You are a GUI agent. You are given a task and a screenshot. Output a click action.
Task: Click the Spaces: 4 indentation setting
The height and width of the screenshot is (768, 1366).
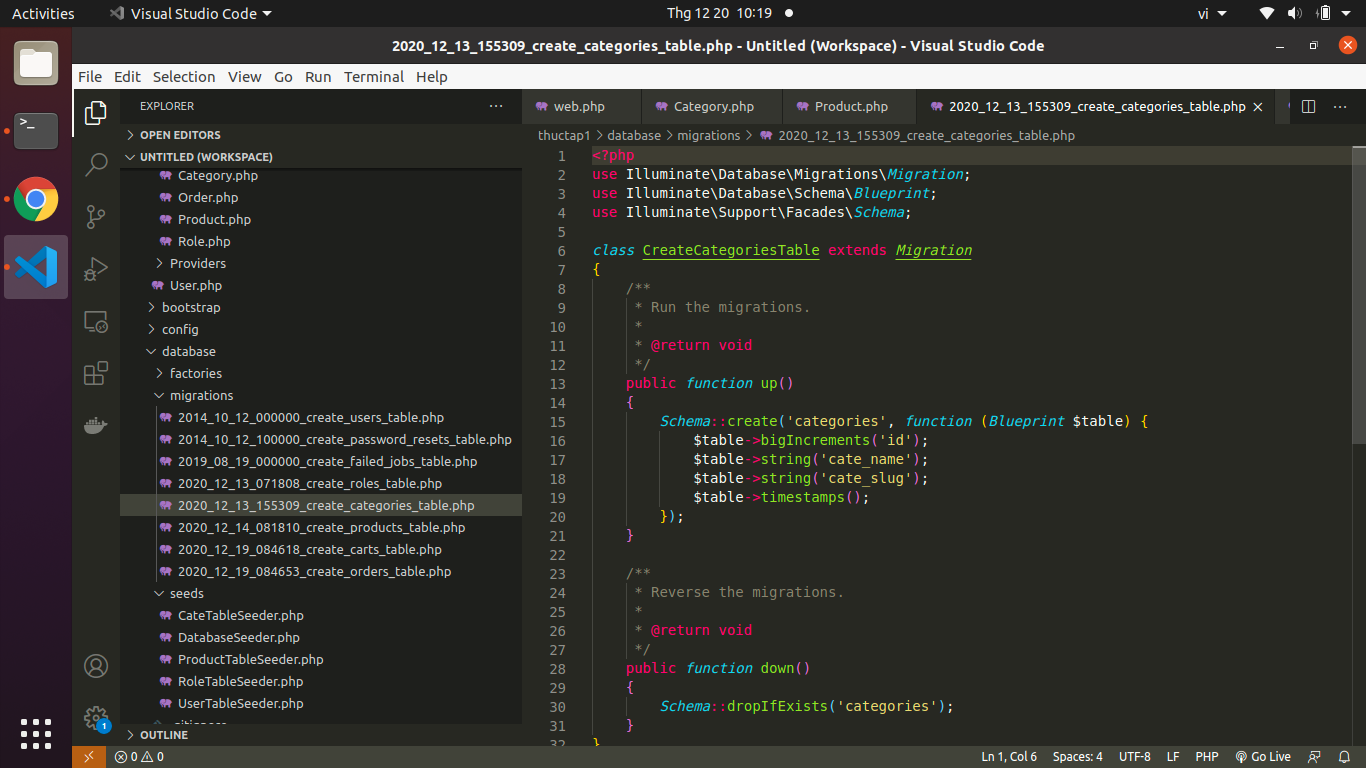point(1077,757)
